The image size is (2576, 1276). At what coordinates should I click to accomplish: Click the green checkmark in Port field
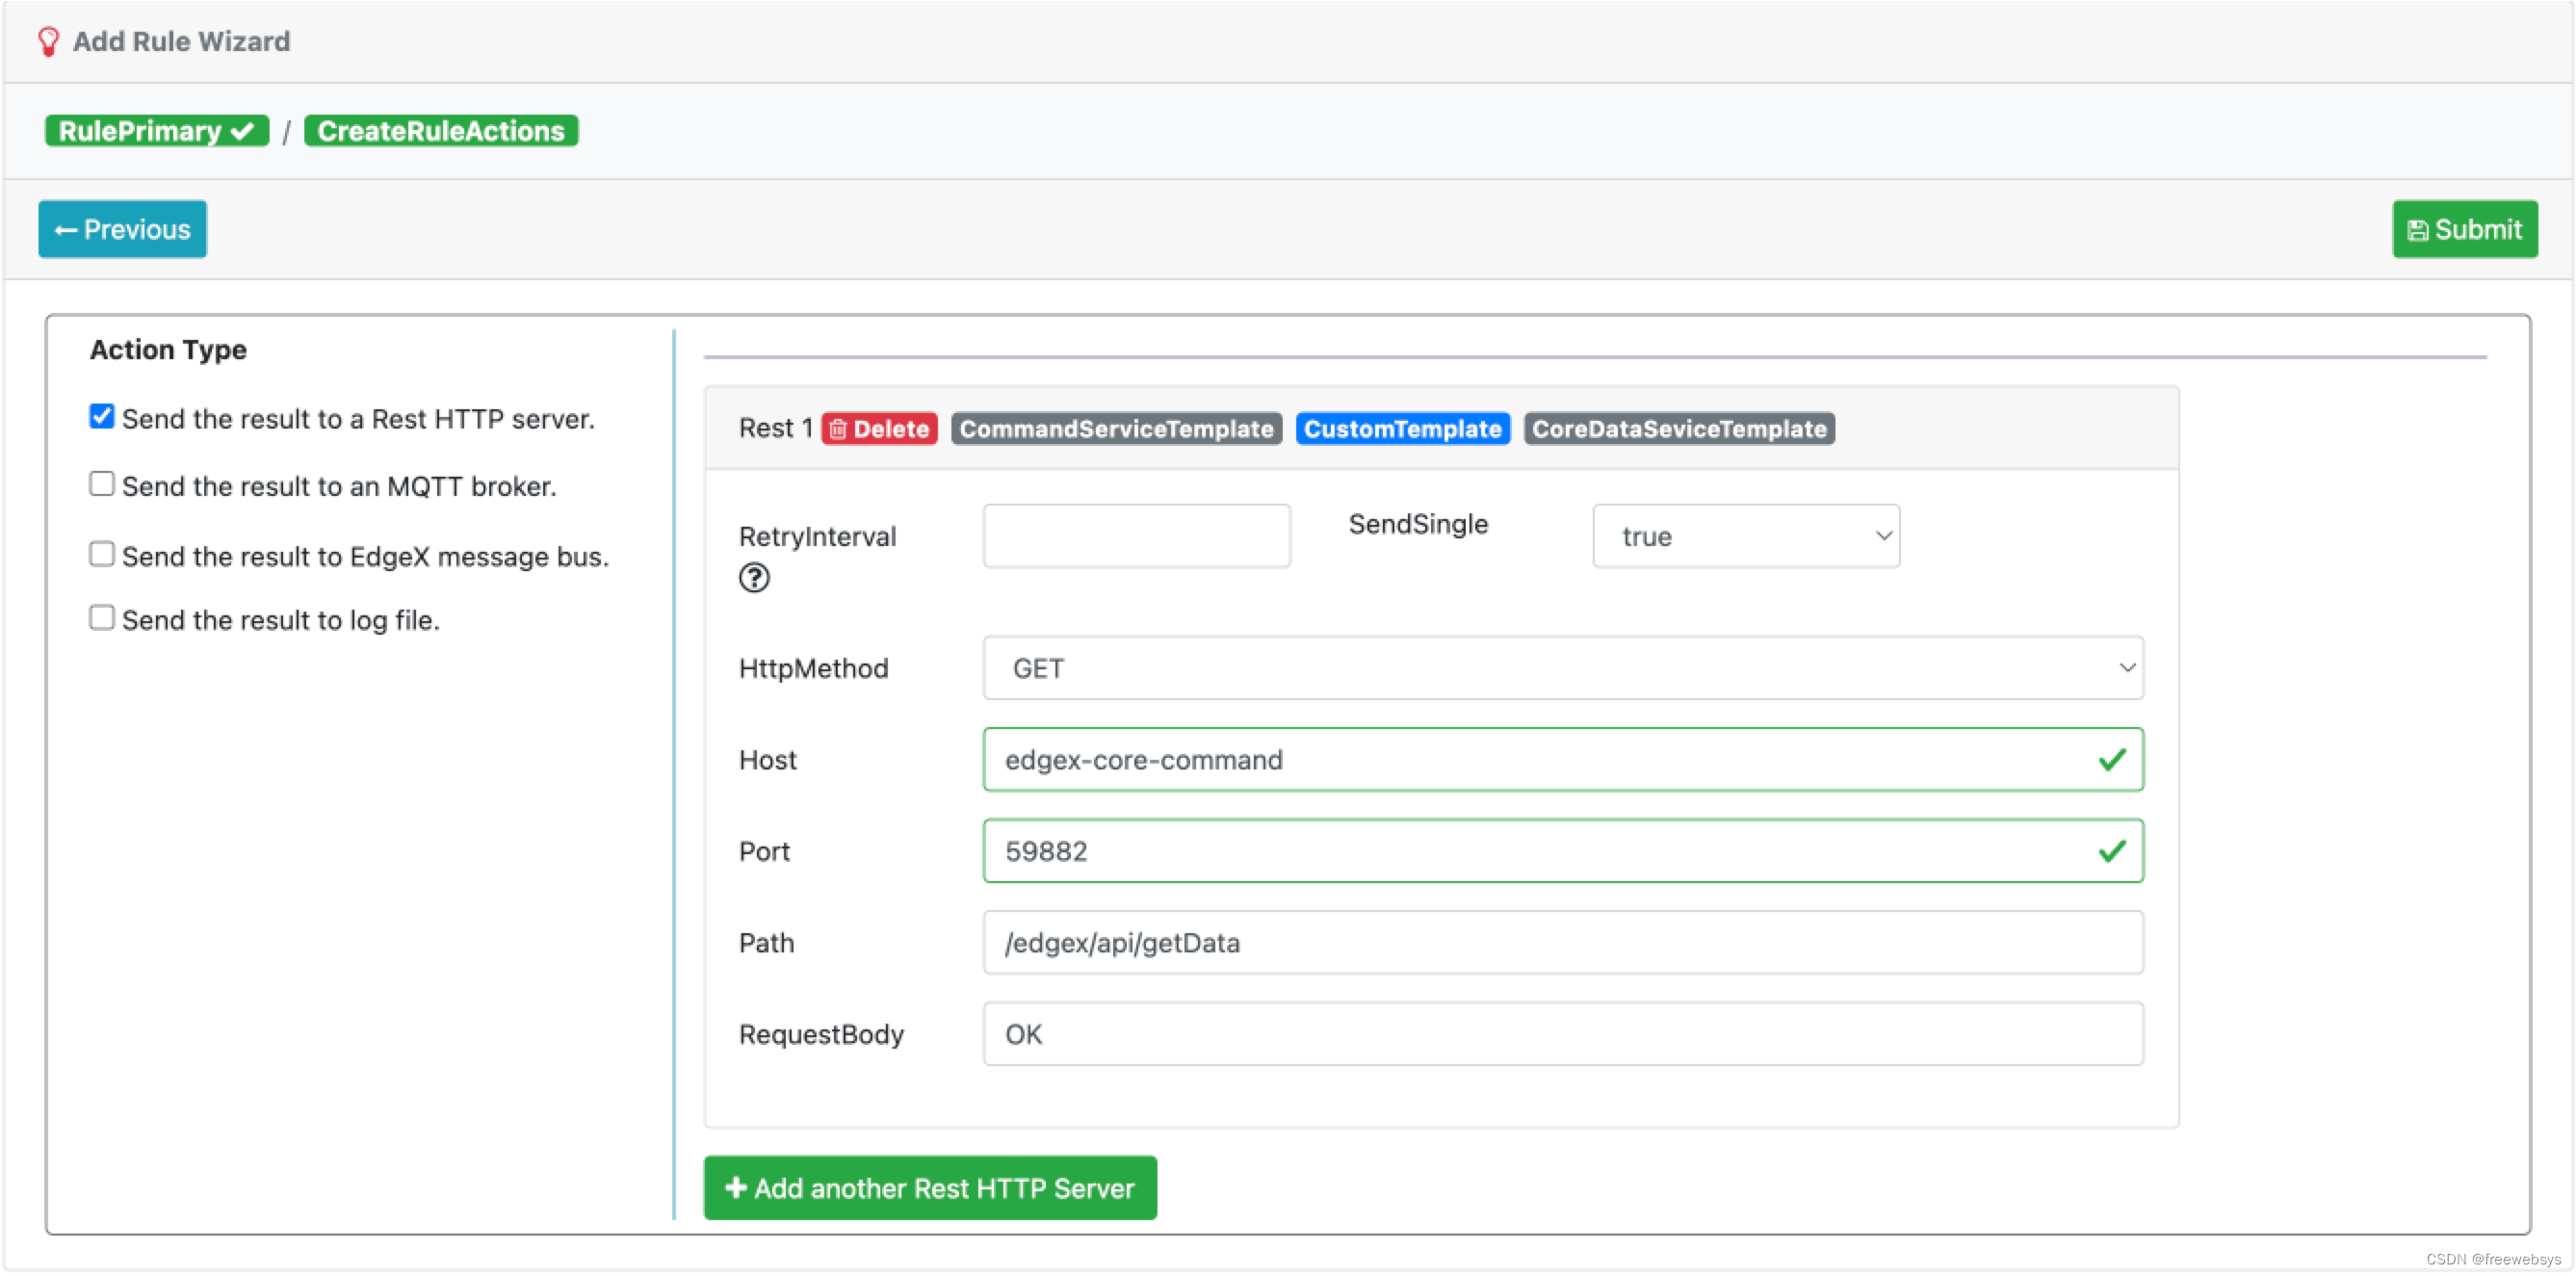[2111, 851]
